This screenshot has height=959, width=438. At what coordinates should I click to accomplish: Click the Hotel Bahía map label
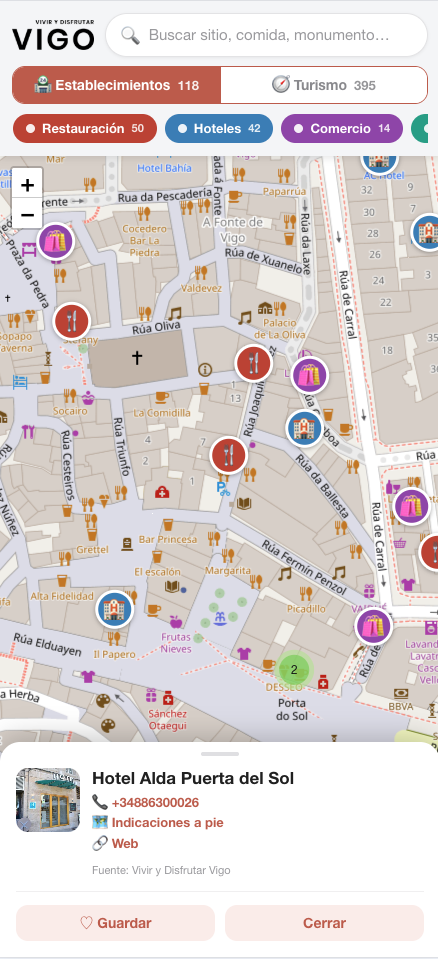coord(164,168)
